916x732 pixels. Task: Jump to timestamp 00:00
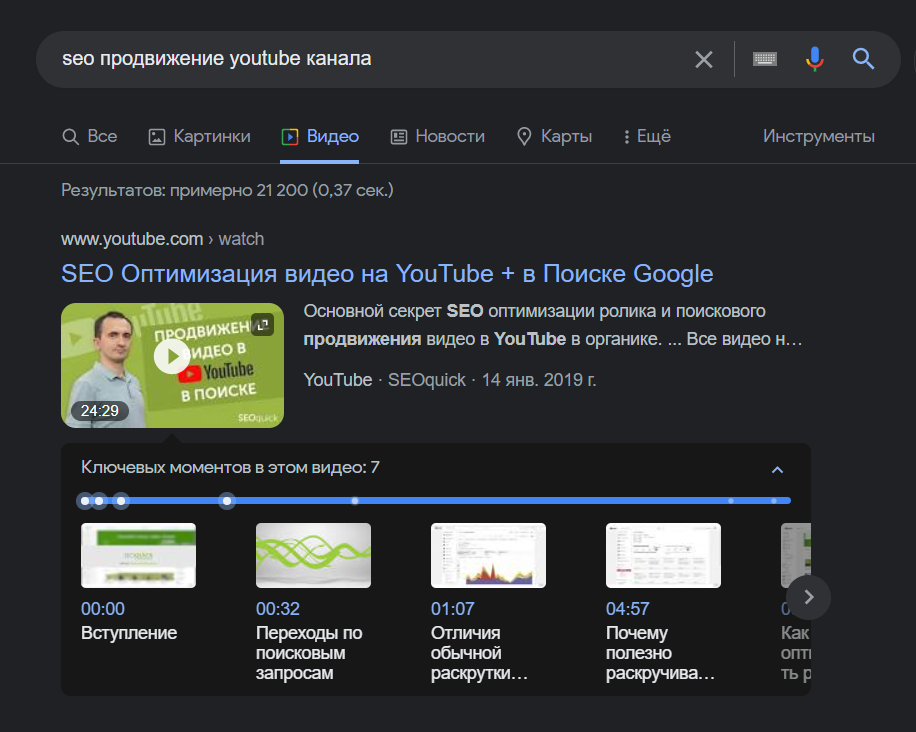(103, 609)
